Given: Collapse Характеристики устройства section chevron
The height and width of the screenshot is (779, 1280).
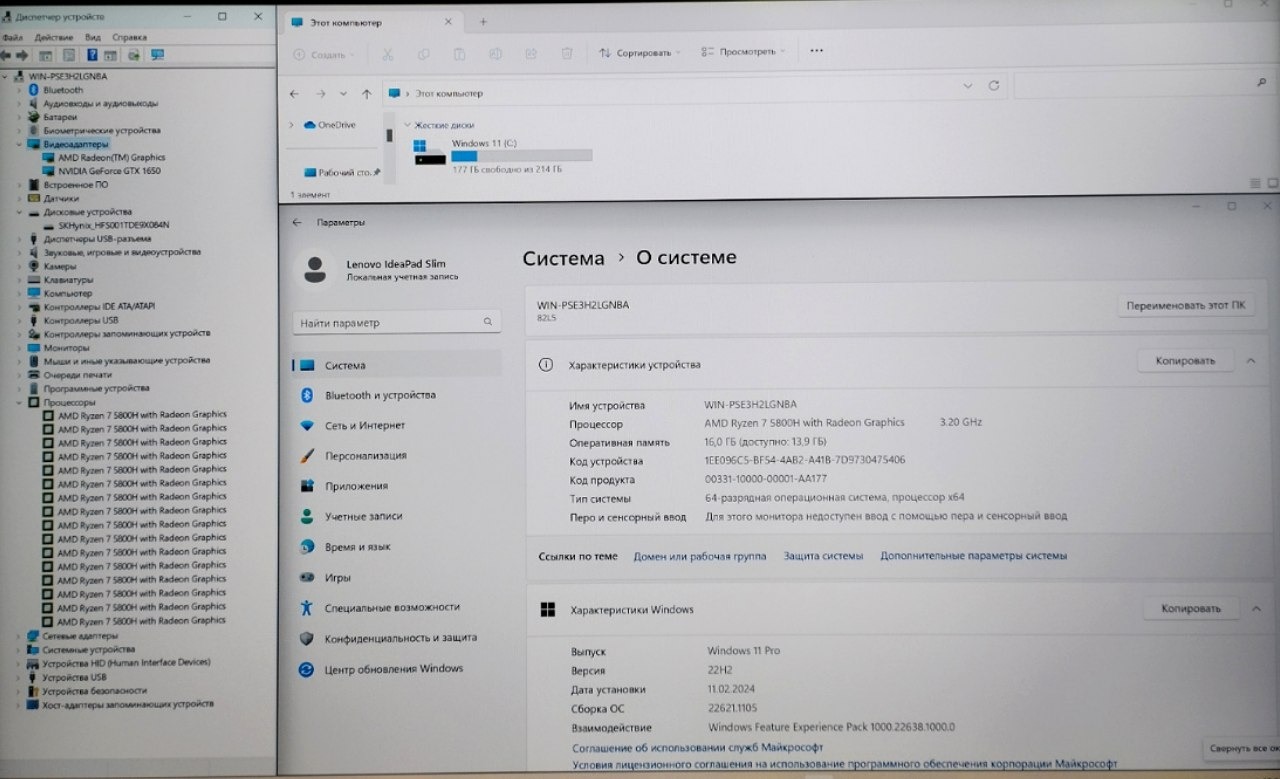Looking at the screenshot, I should (1251, 361).
